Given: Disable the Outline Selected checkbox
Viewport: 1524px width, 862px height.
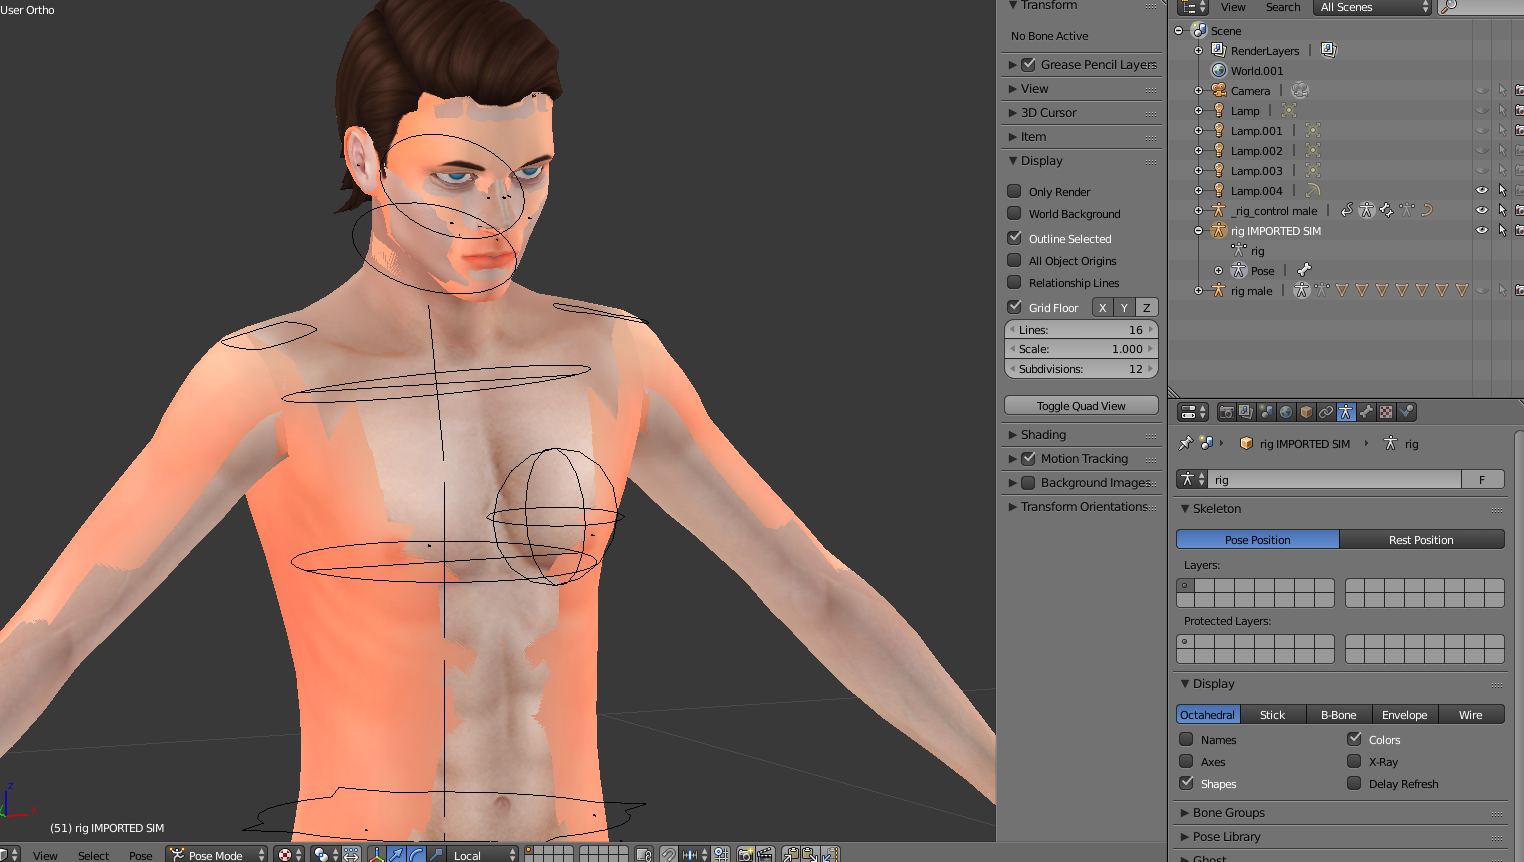Looking at the screenshot, I should [x=1014, y=238].
